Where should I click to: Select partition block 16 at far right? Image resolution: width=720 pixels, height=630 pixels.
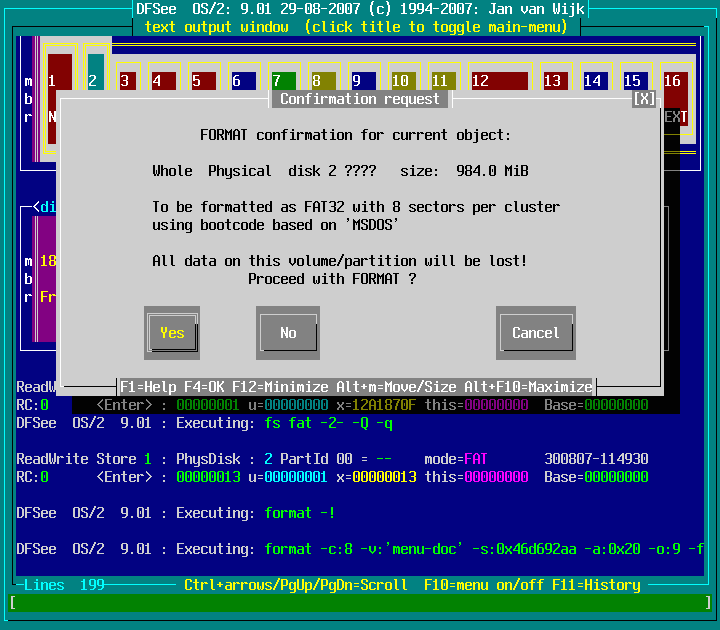tap(674, 80)
